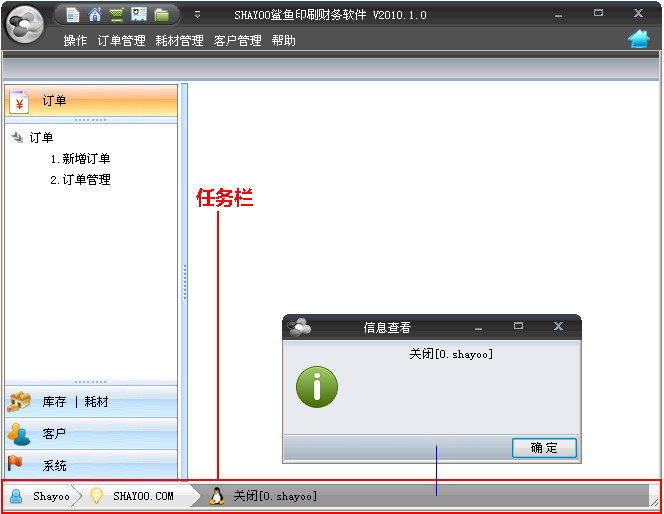Click the yen document icon beside 订单
Viewport: 664px width, 514px height.
click(19, 102)
